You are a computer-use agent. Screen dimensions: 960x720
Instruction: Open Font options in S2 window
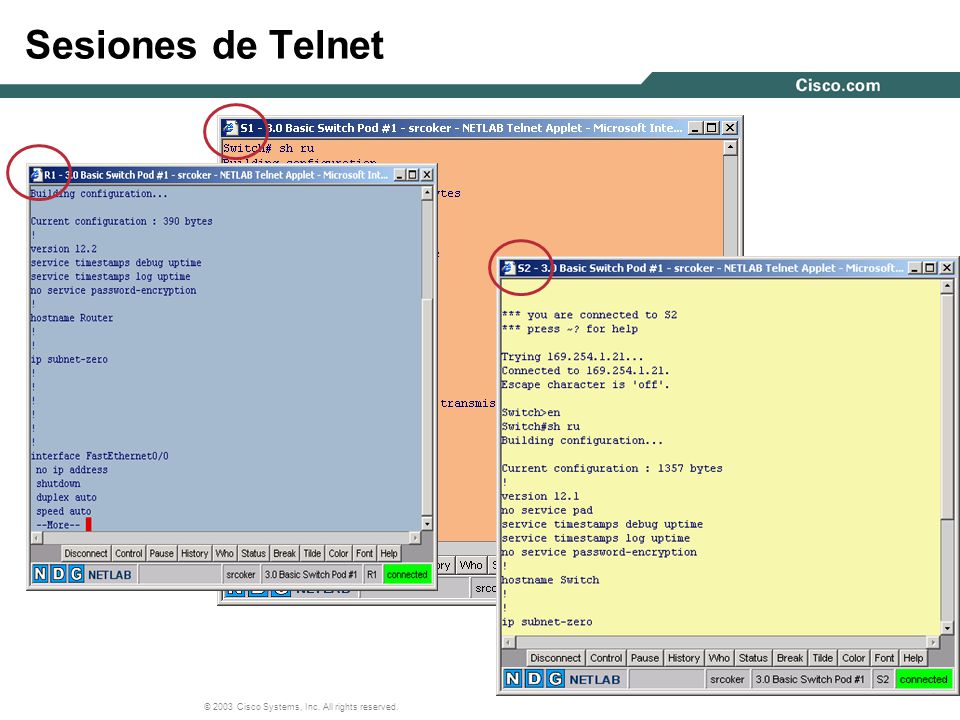[884, 658]
